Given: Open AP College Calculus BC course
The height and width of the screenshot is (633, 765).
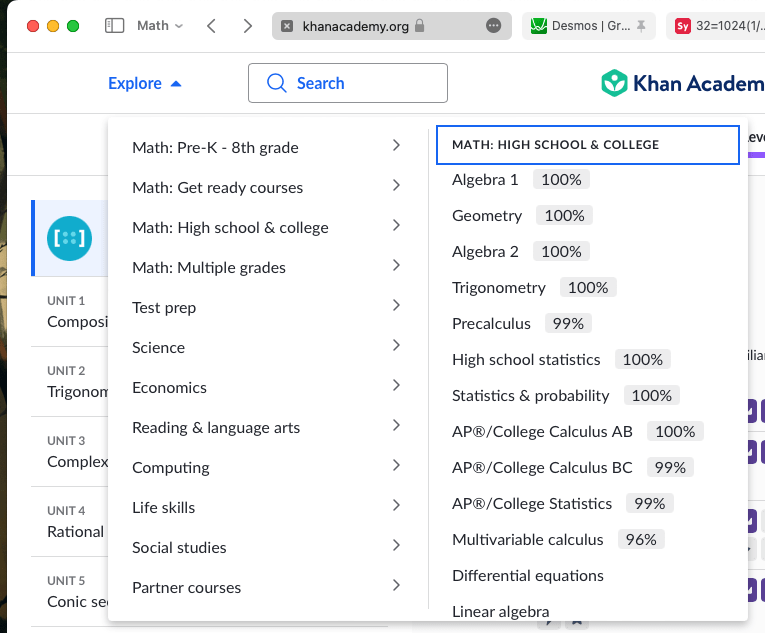Looking at the screenshot, I should (542, 468).
